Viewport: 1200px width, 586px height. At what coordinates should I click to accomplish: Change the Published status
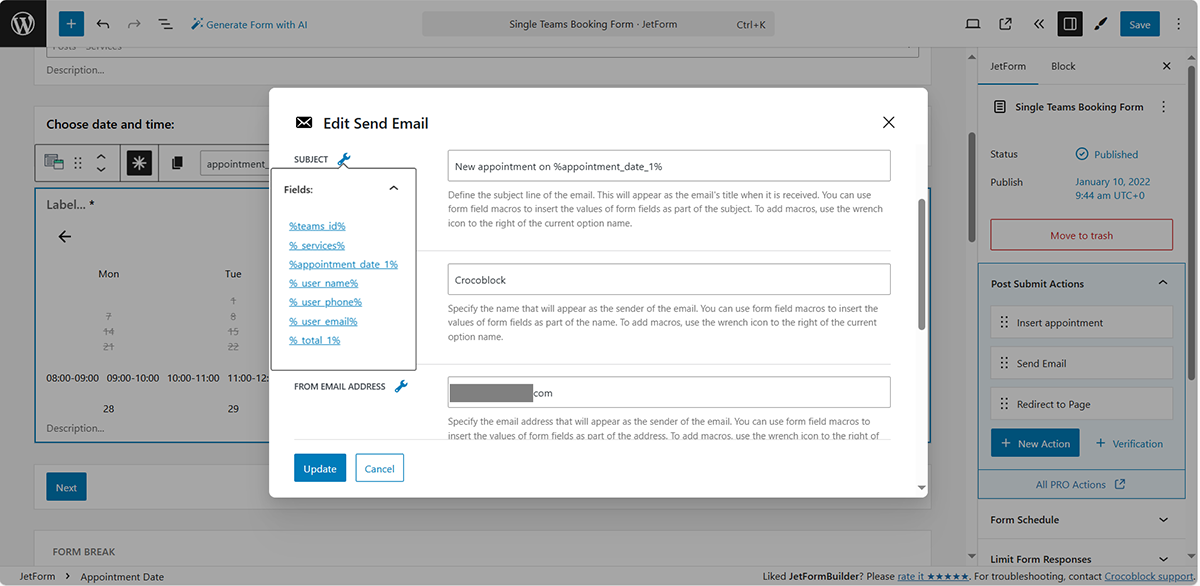tap(1107, 154)
